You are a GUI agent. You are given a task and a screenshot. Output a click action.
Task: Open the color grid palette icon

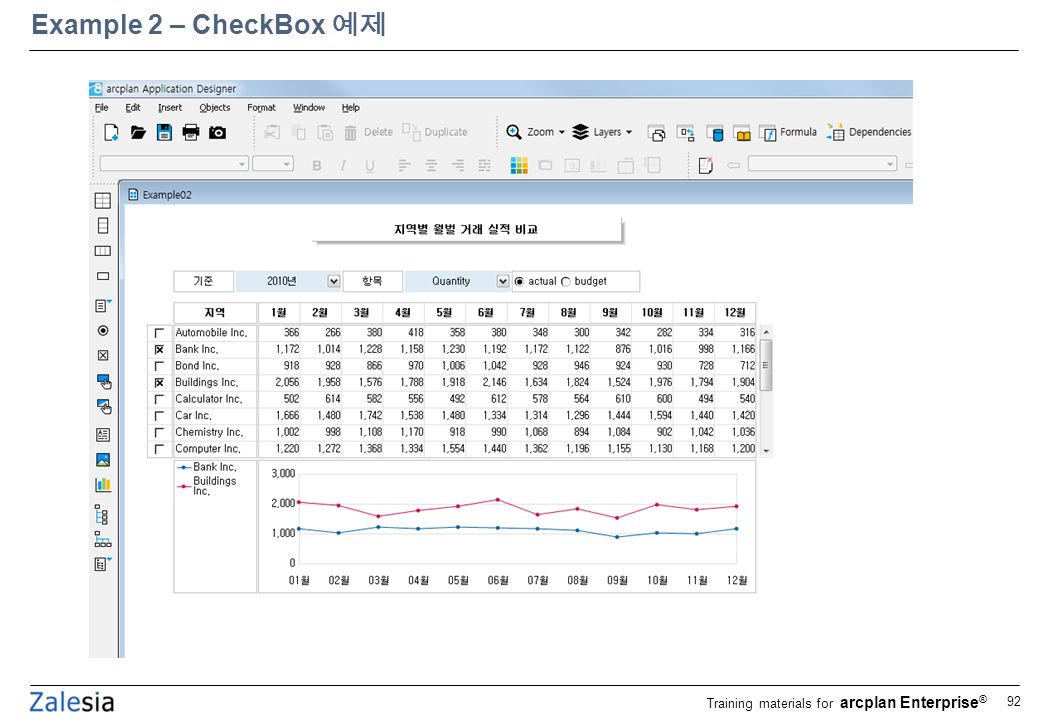(x=519, y=165)
